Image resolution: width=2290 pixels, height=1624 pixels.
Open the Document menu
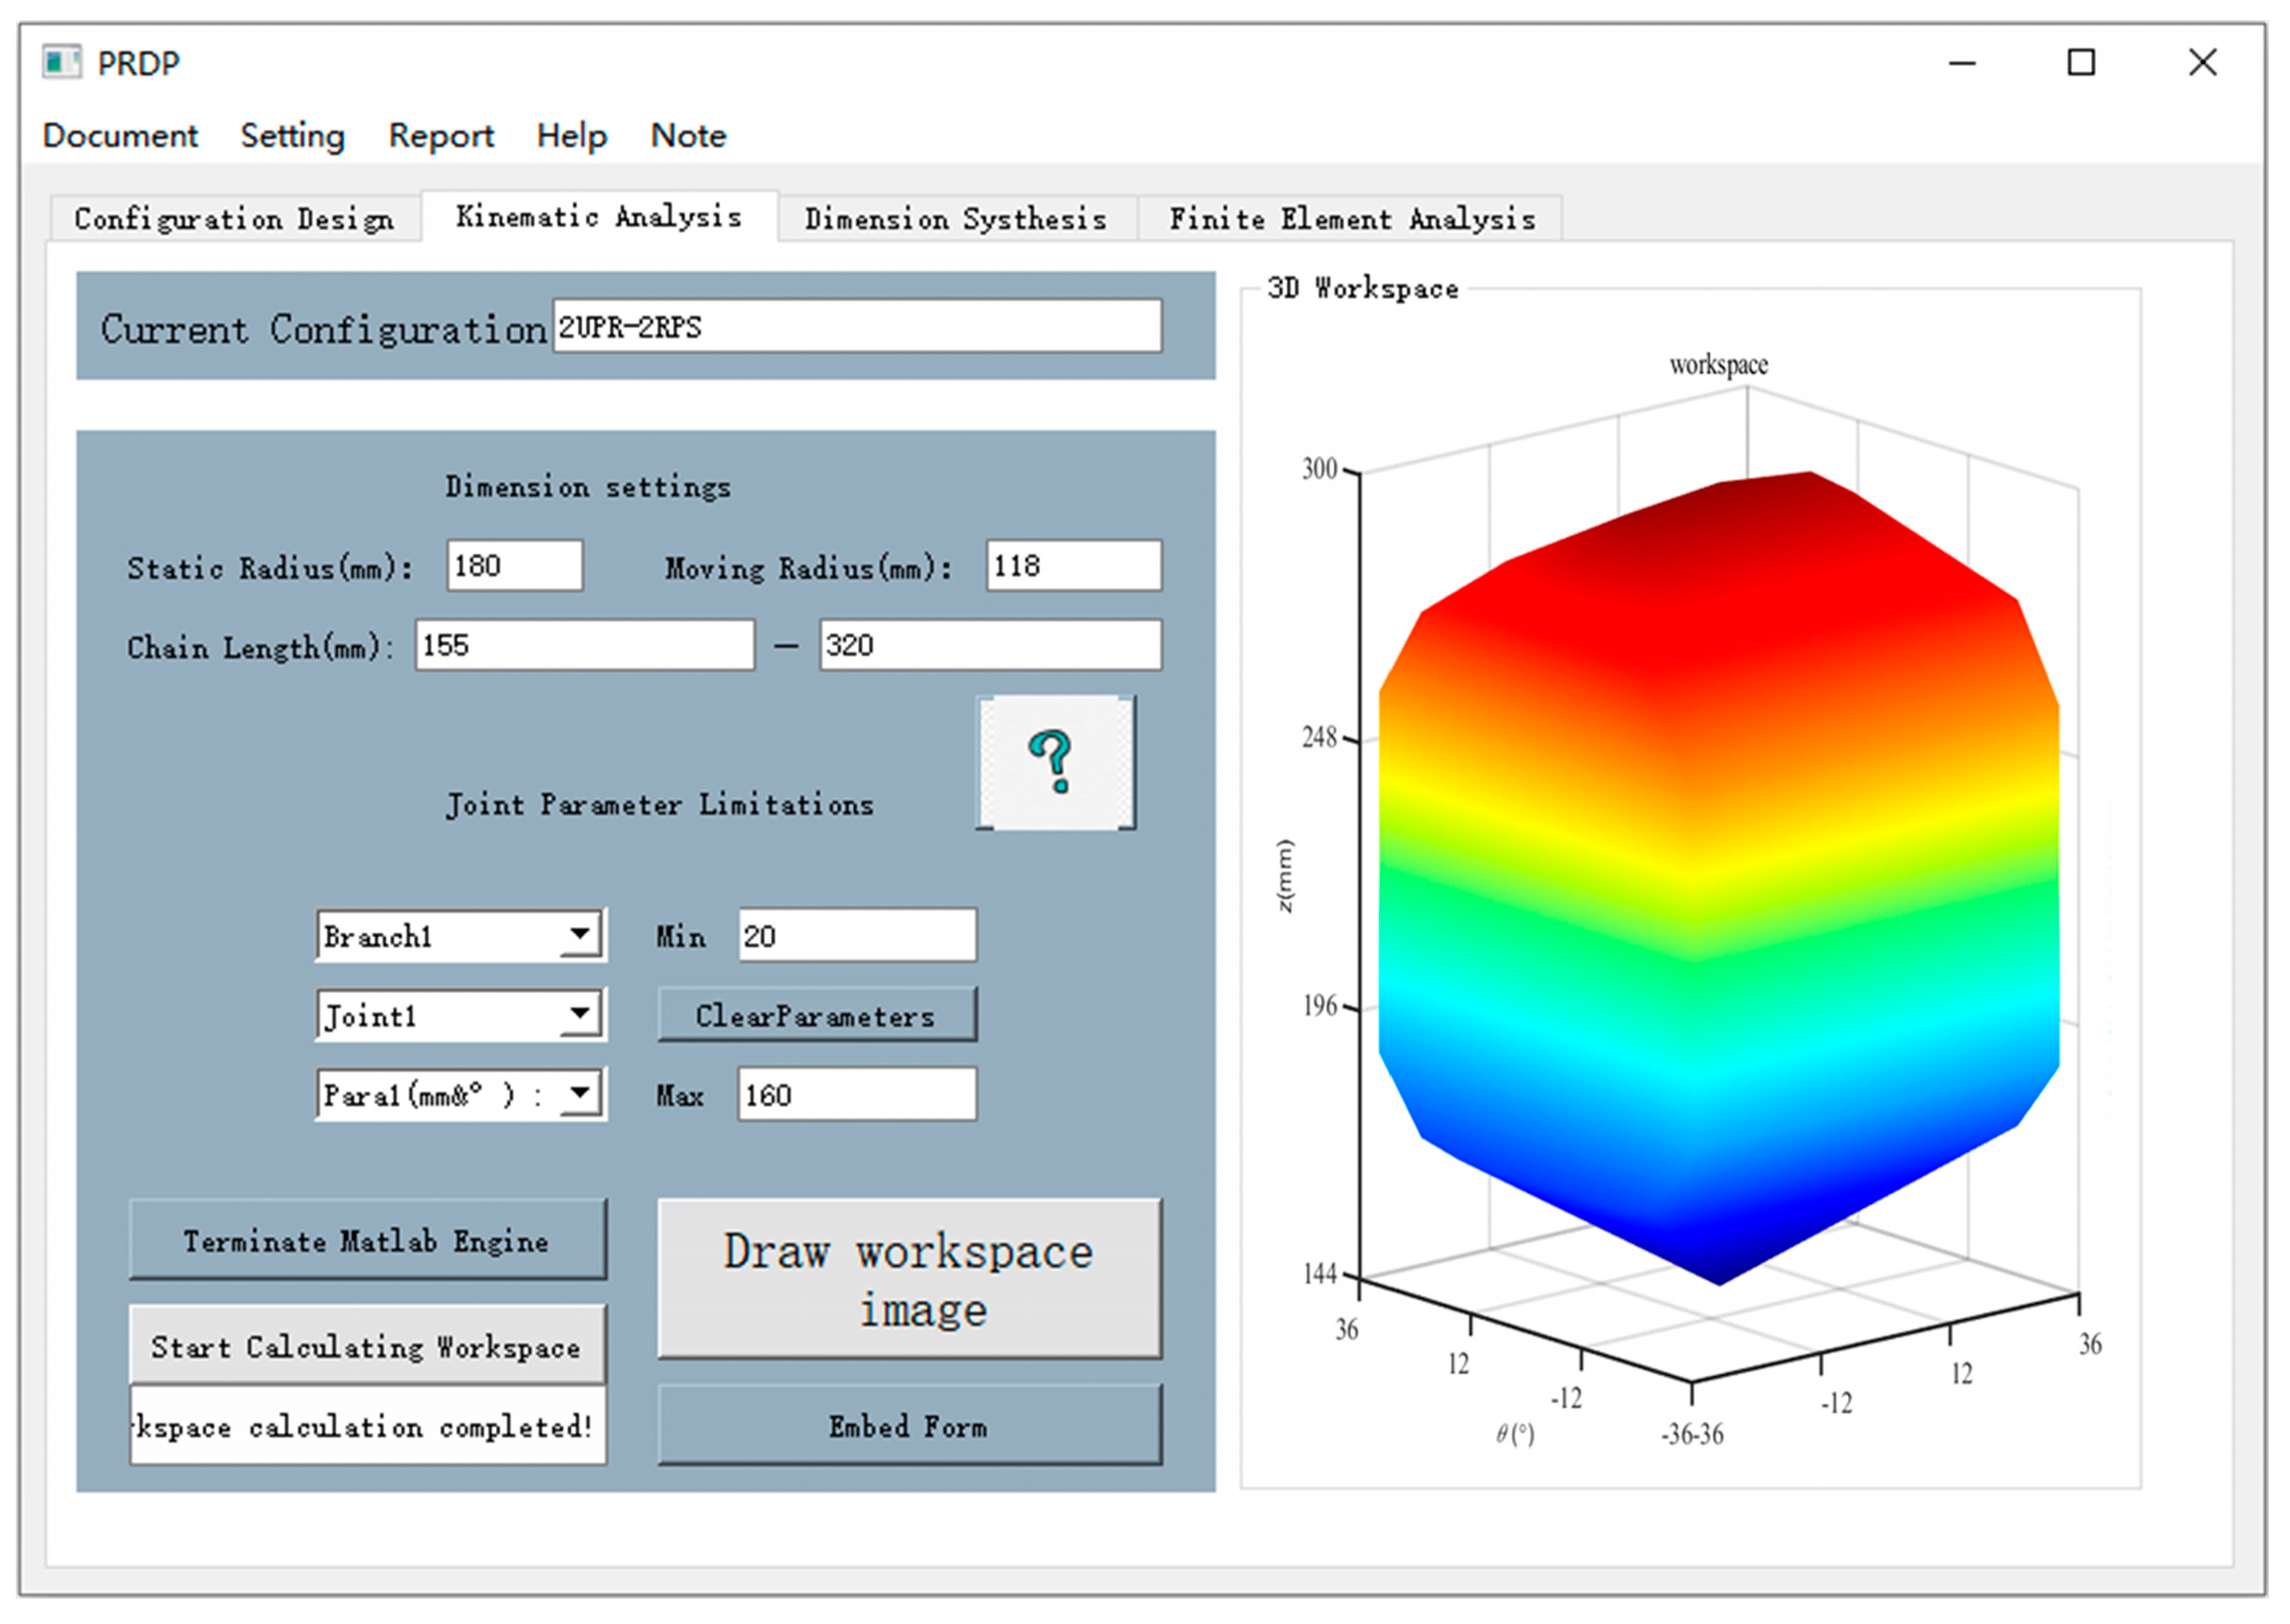pos(120,135)
